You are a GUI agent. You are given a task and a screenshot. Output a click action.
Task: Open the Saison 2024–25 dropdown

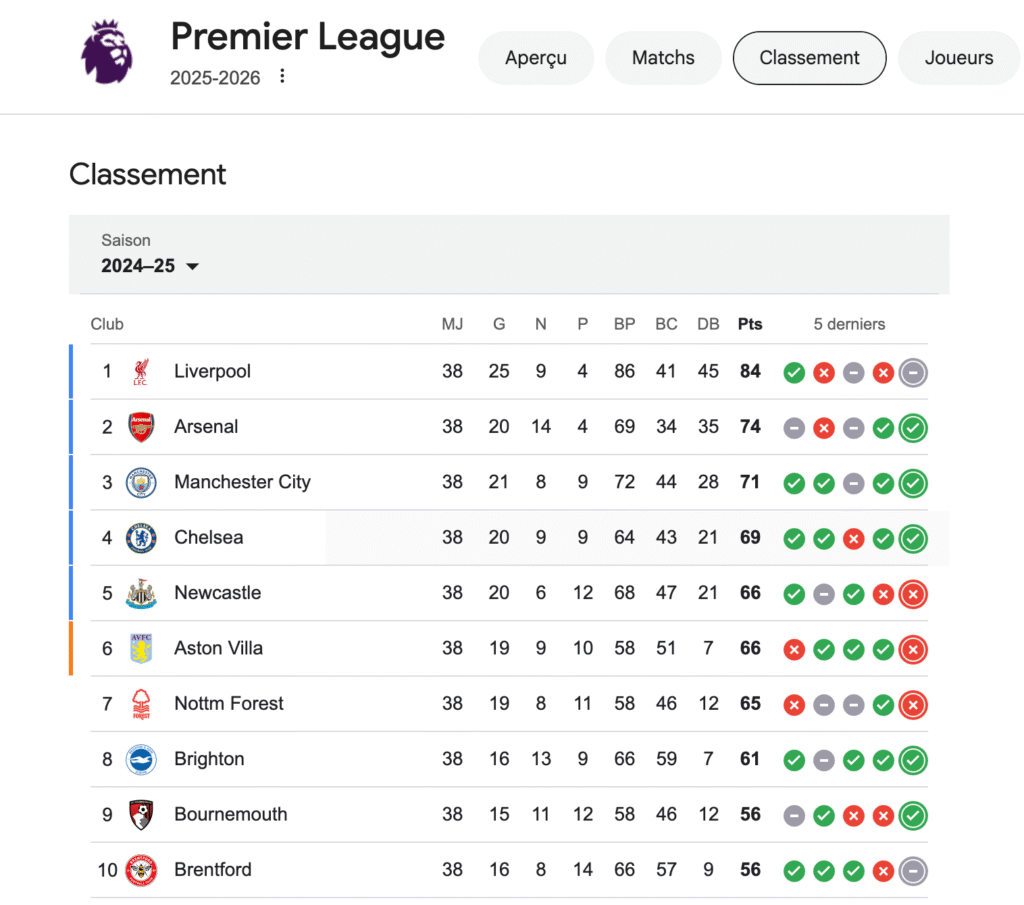click(150, 255)
